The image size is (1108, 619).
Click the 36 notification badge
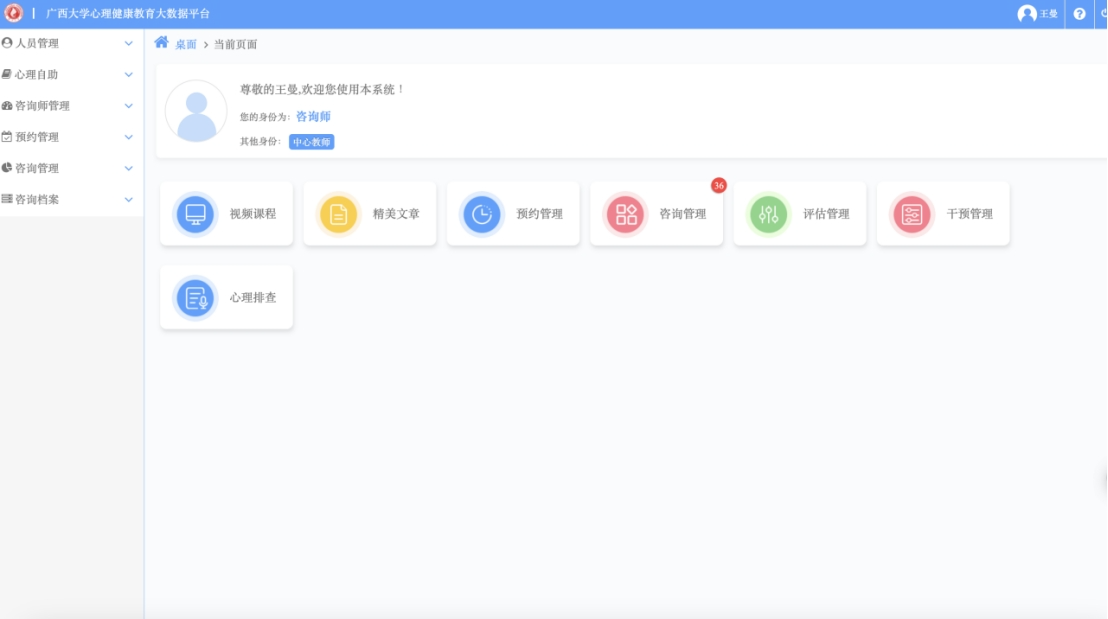pos(718,186)
